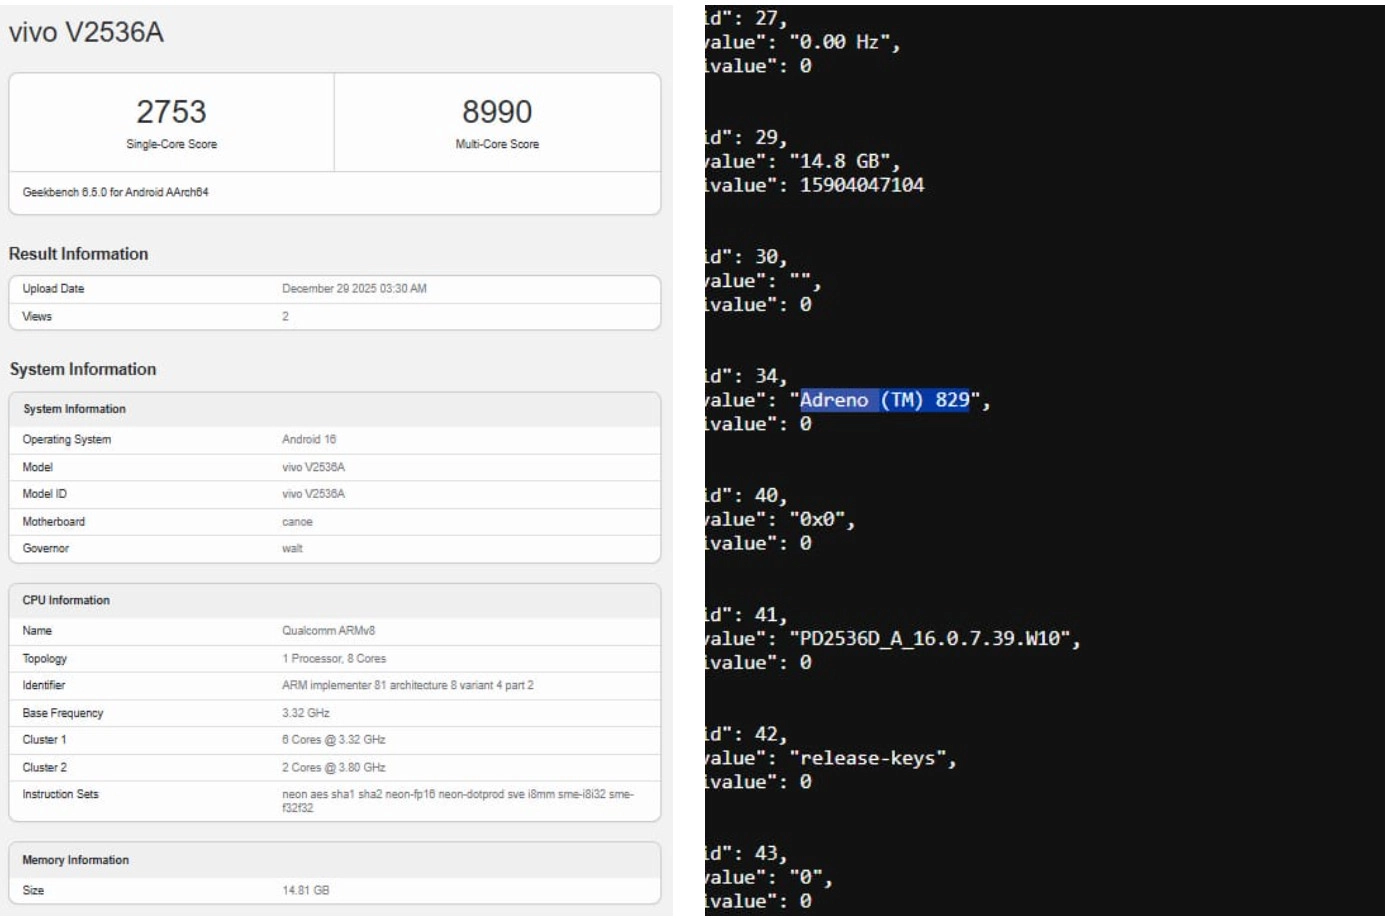This screenshot has height=919, width=1386.
Task: Click the 2753 single-core score
Action: (x=171, y=112)
